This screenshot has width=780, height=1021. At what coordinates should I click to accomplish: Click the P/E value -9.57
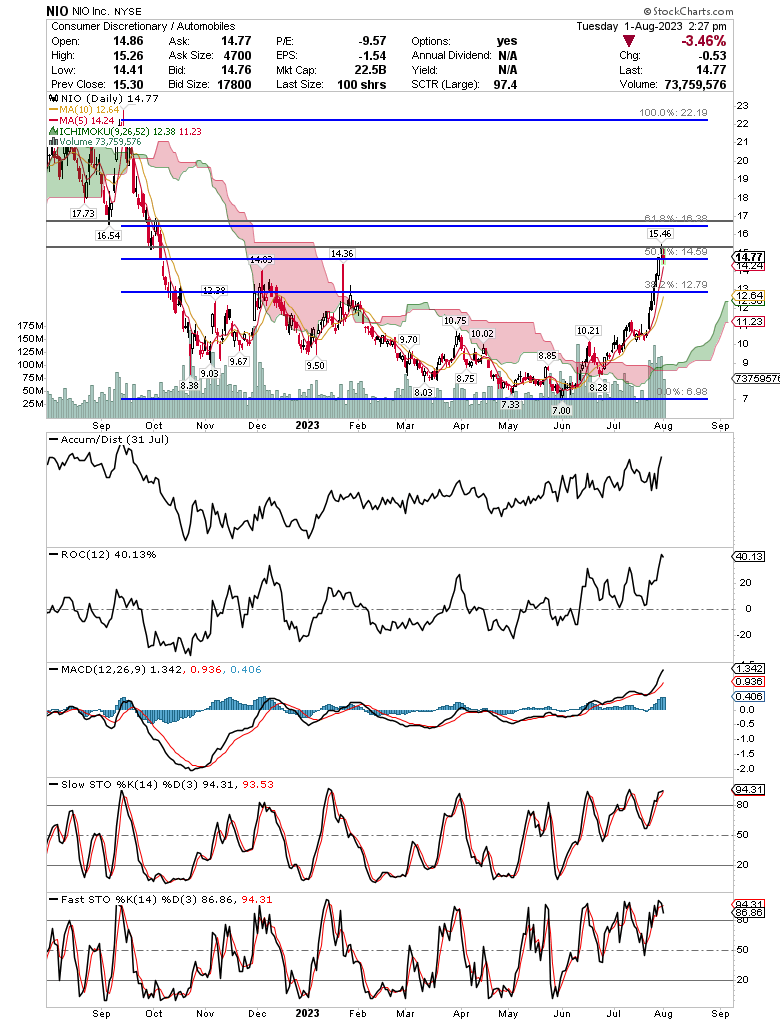372,41
